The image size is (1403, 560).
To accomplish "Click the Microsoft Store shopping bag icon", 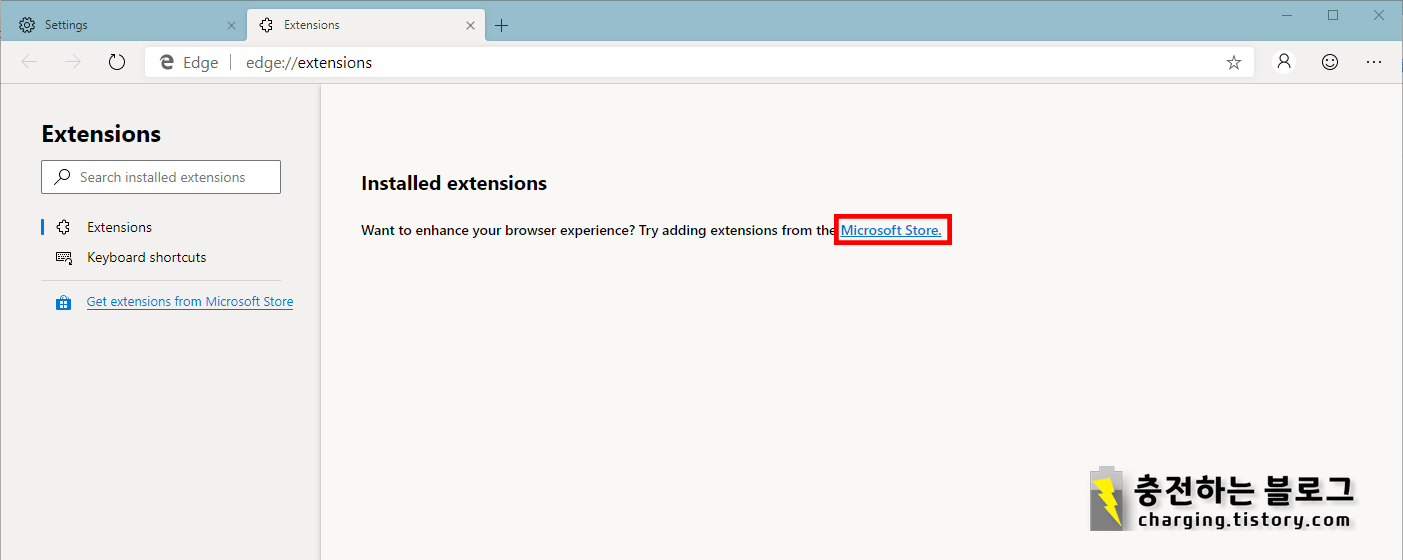I will pos(64,302).
